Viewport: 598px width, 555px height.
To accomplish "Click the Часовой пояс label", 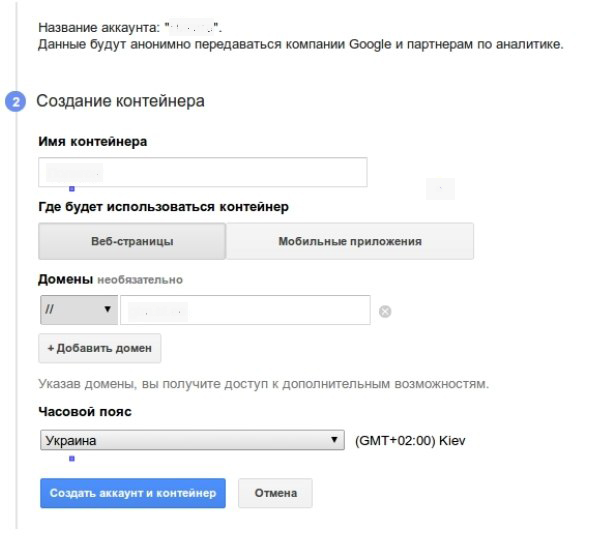I will (x=85, y=412).
